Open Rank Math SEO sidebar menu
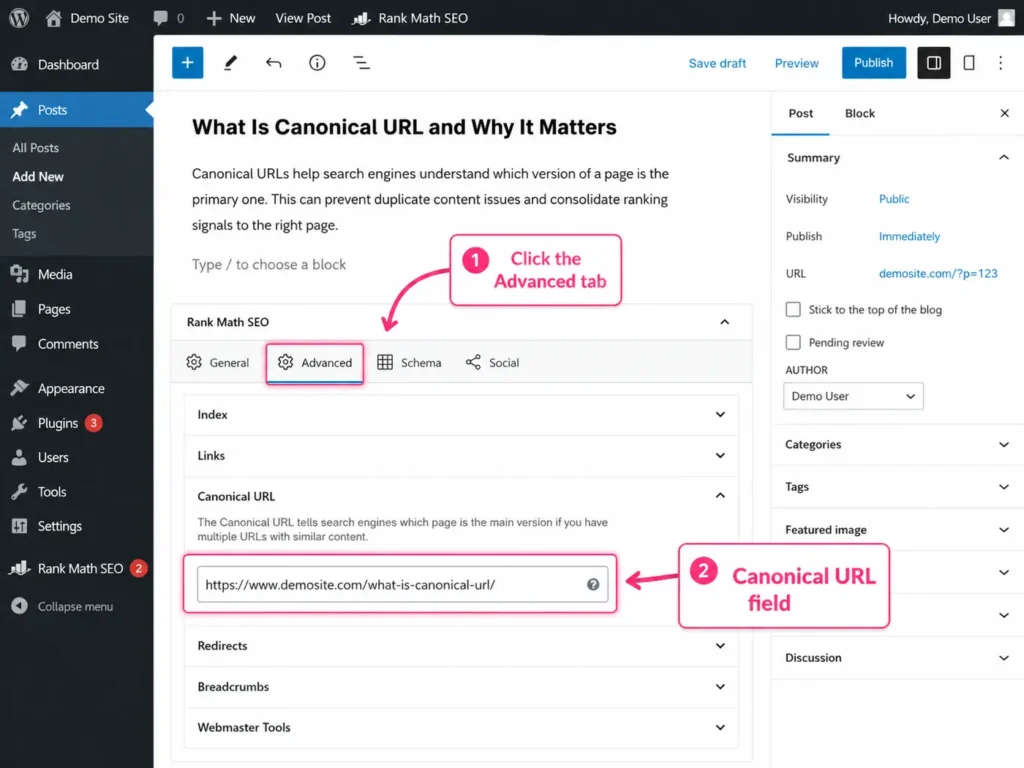 pos(76,569)
